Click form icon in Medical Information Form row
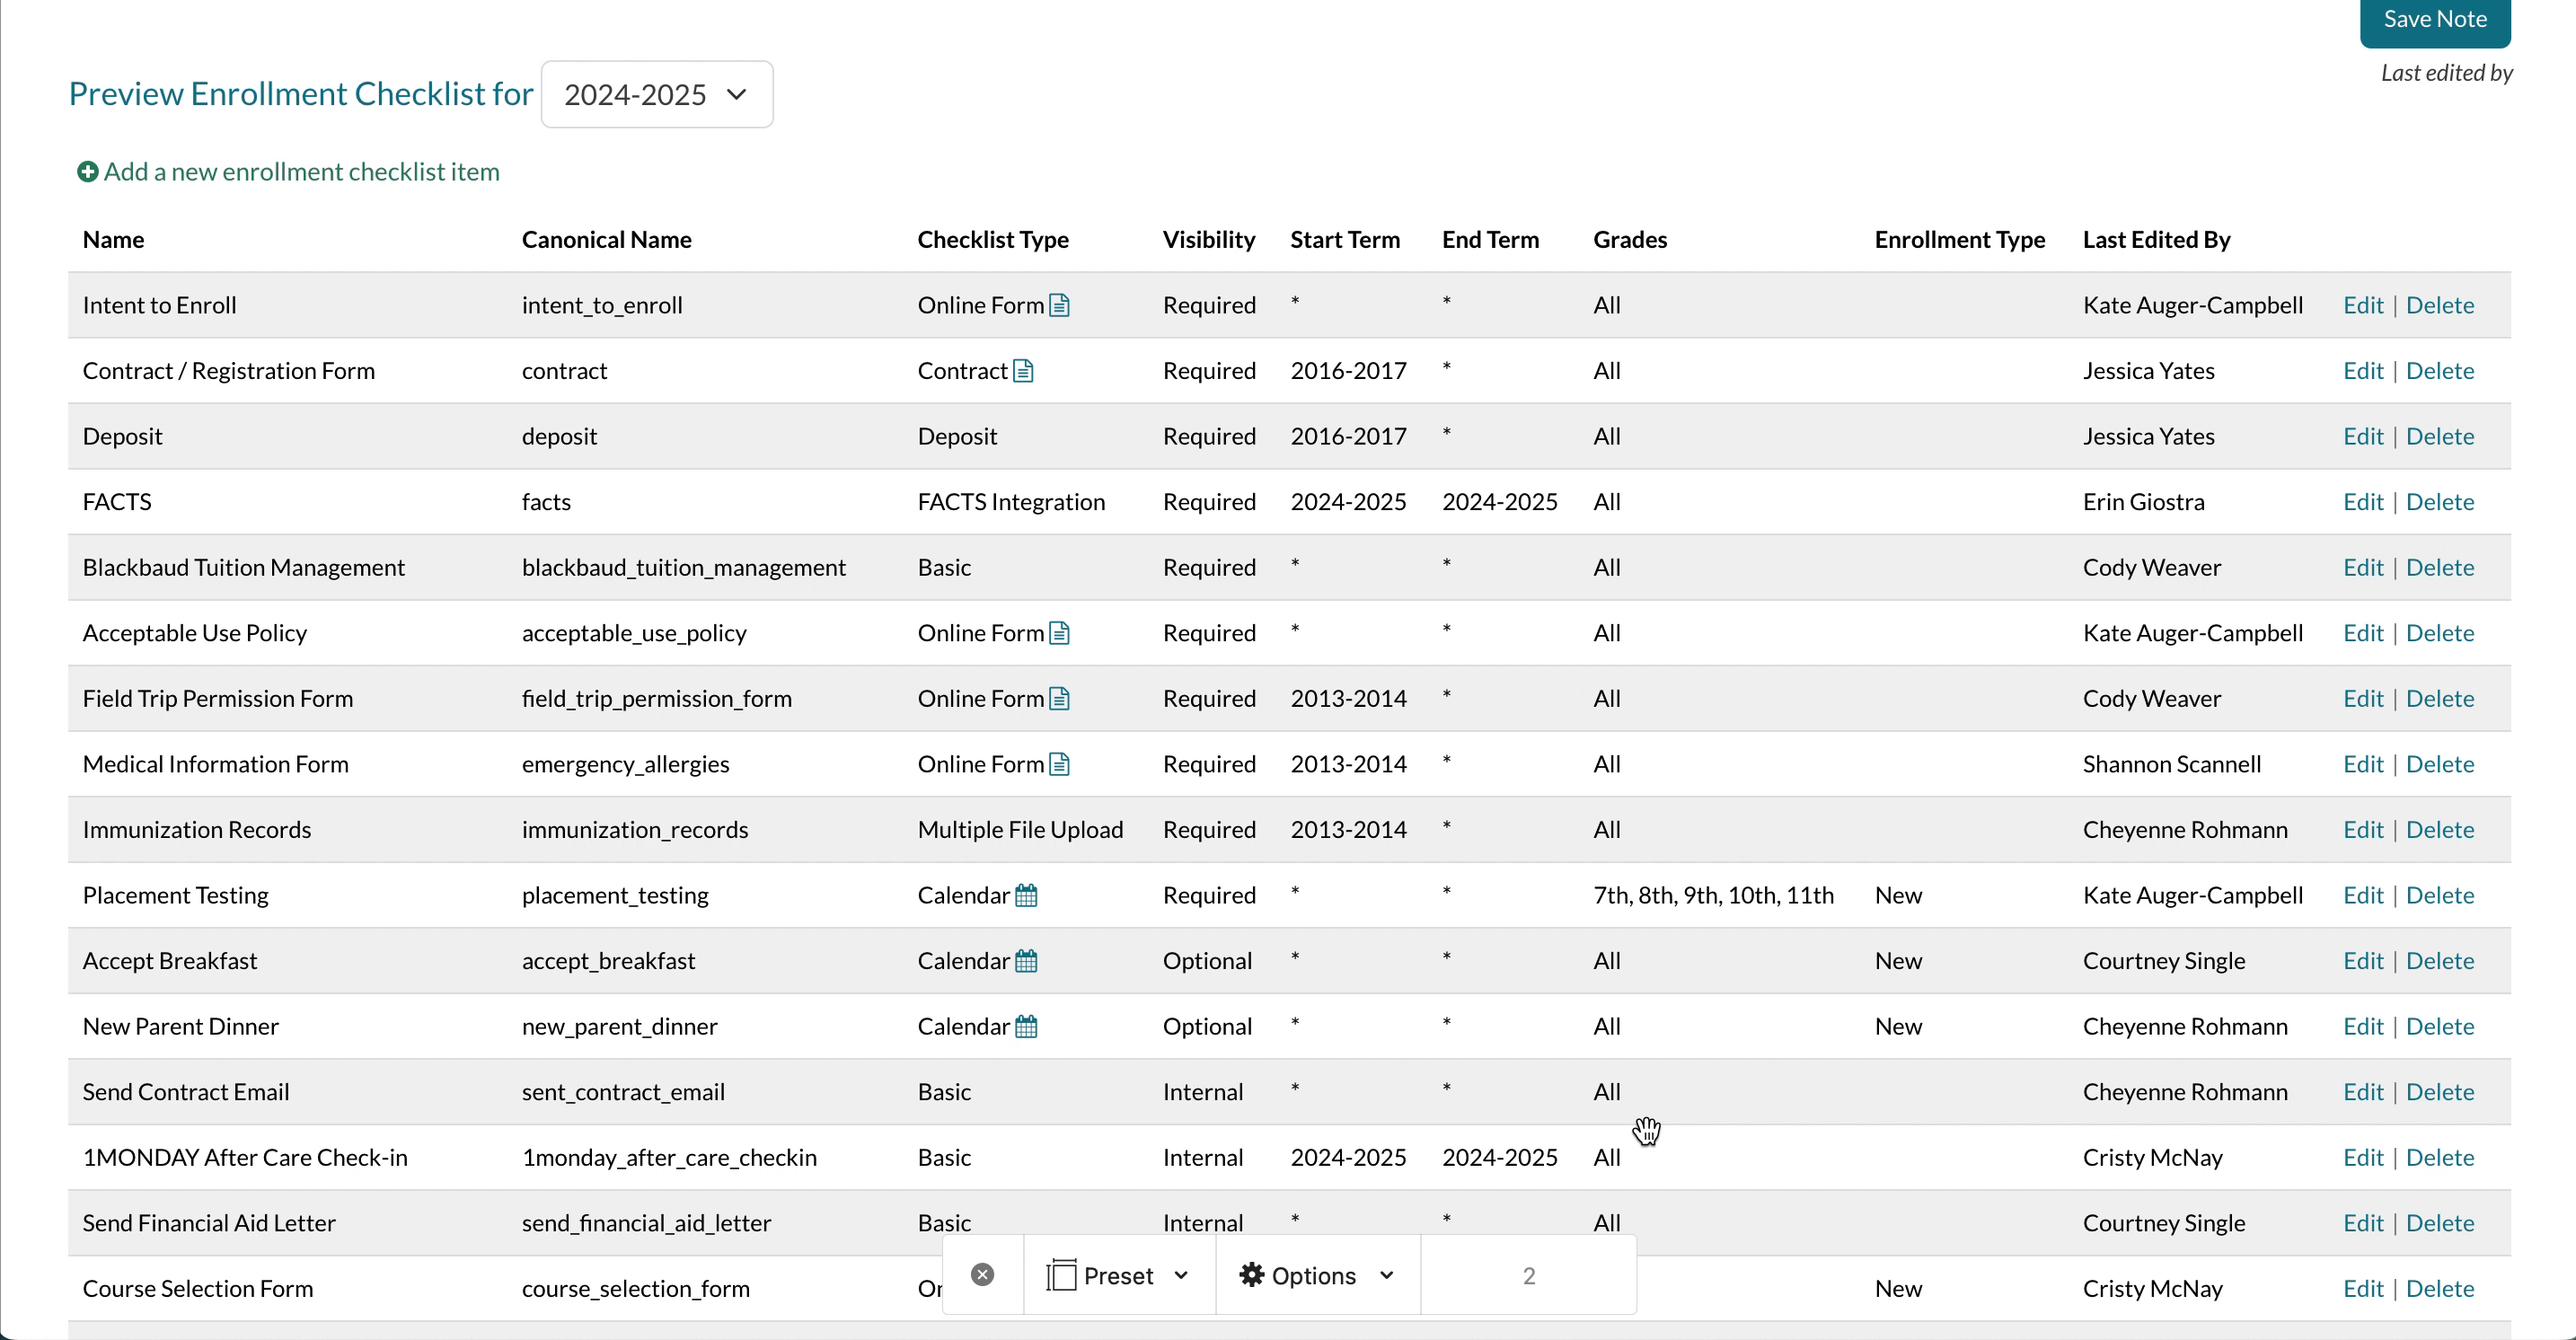 1059,764
